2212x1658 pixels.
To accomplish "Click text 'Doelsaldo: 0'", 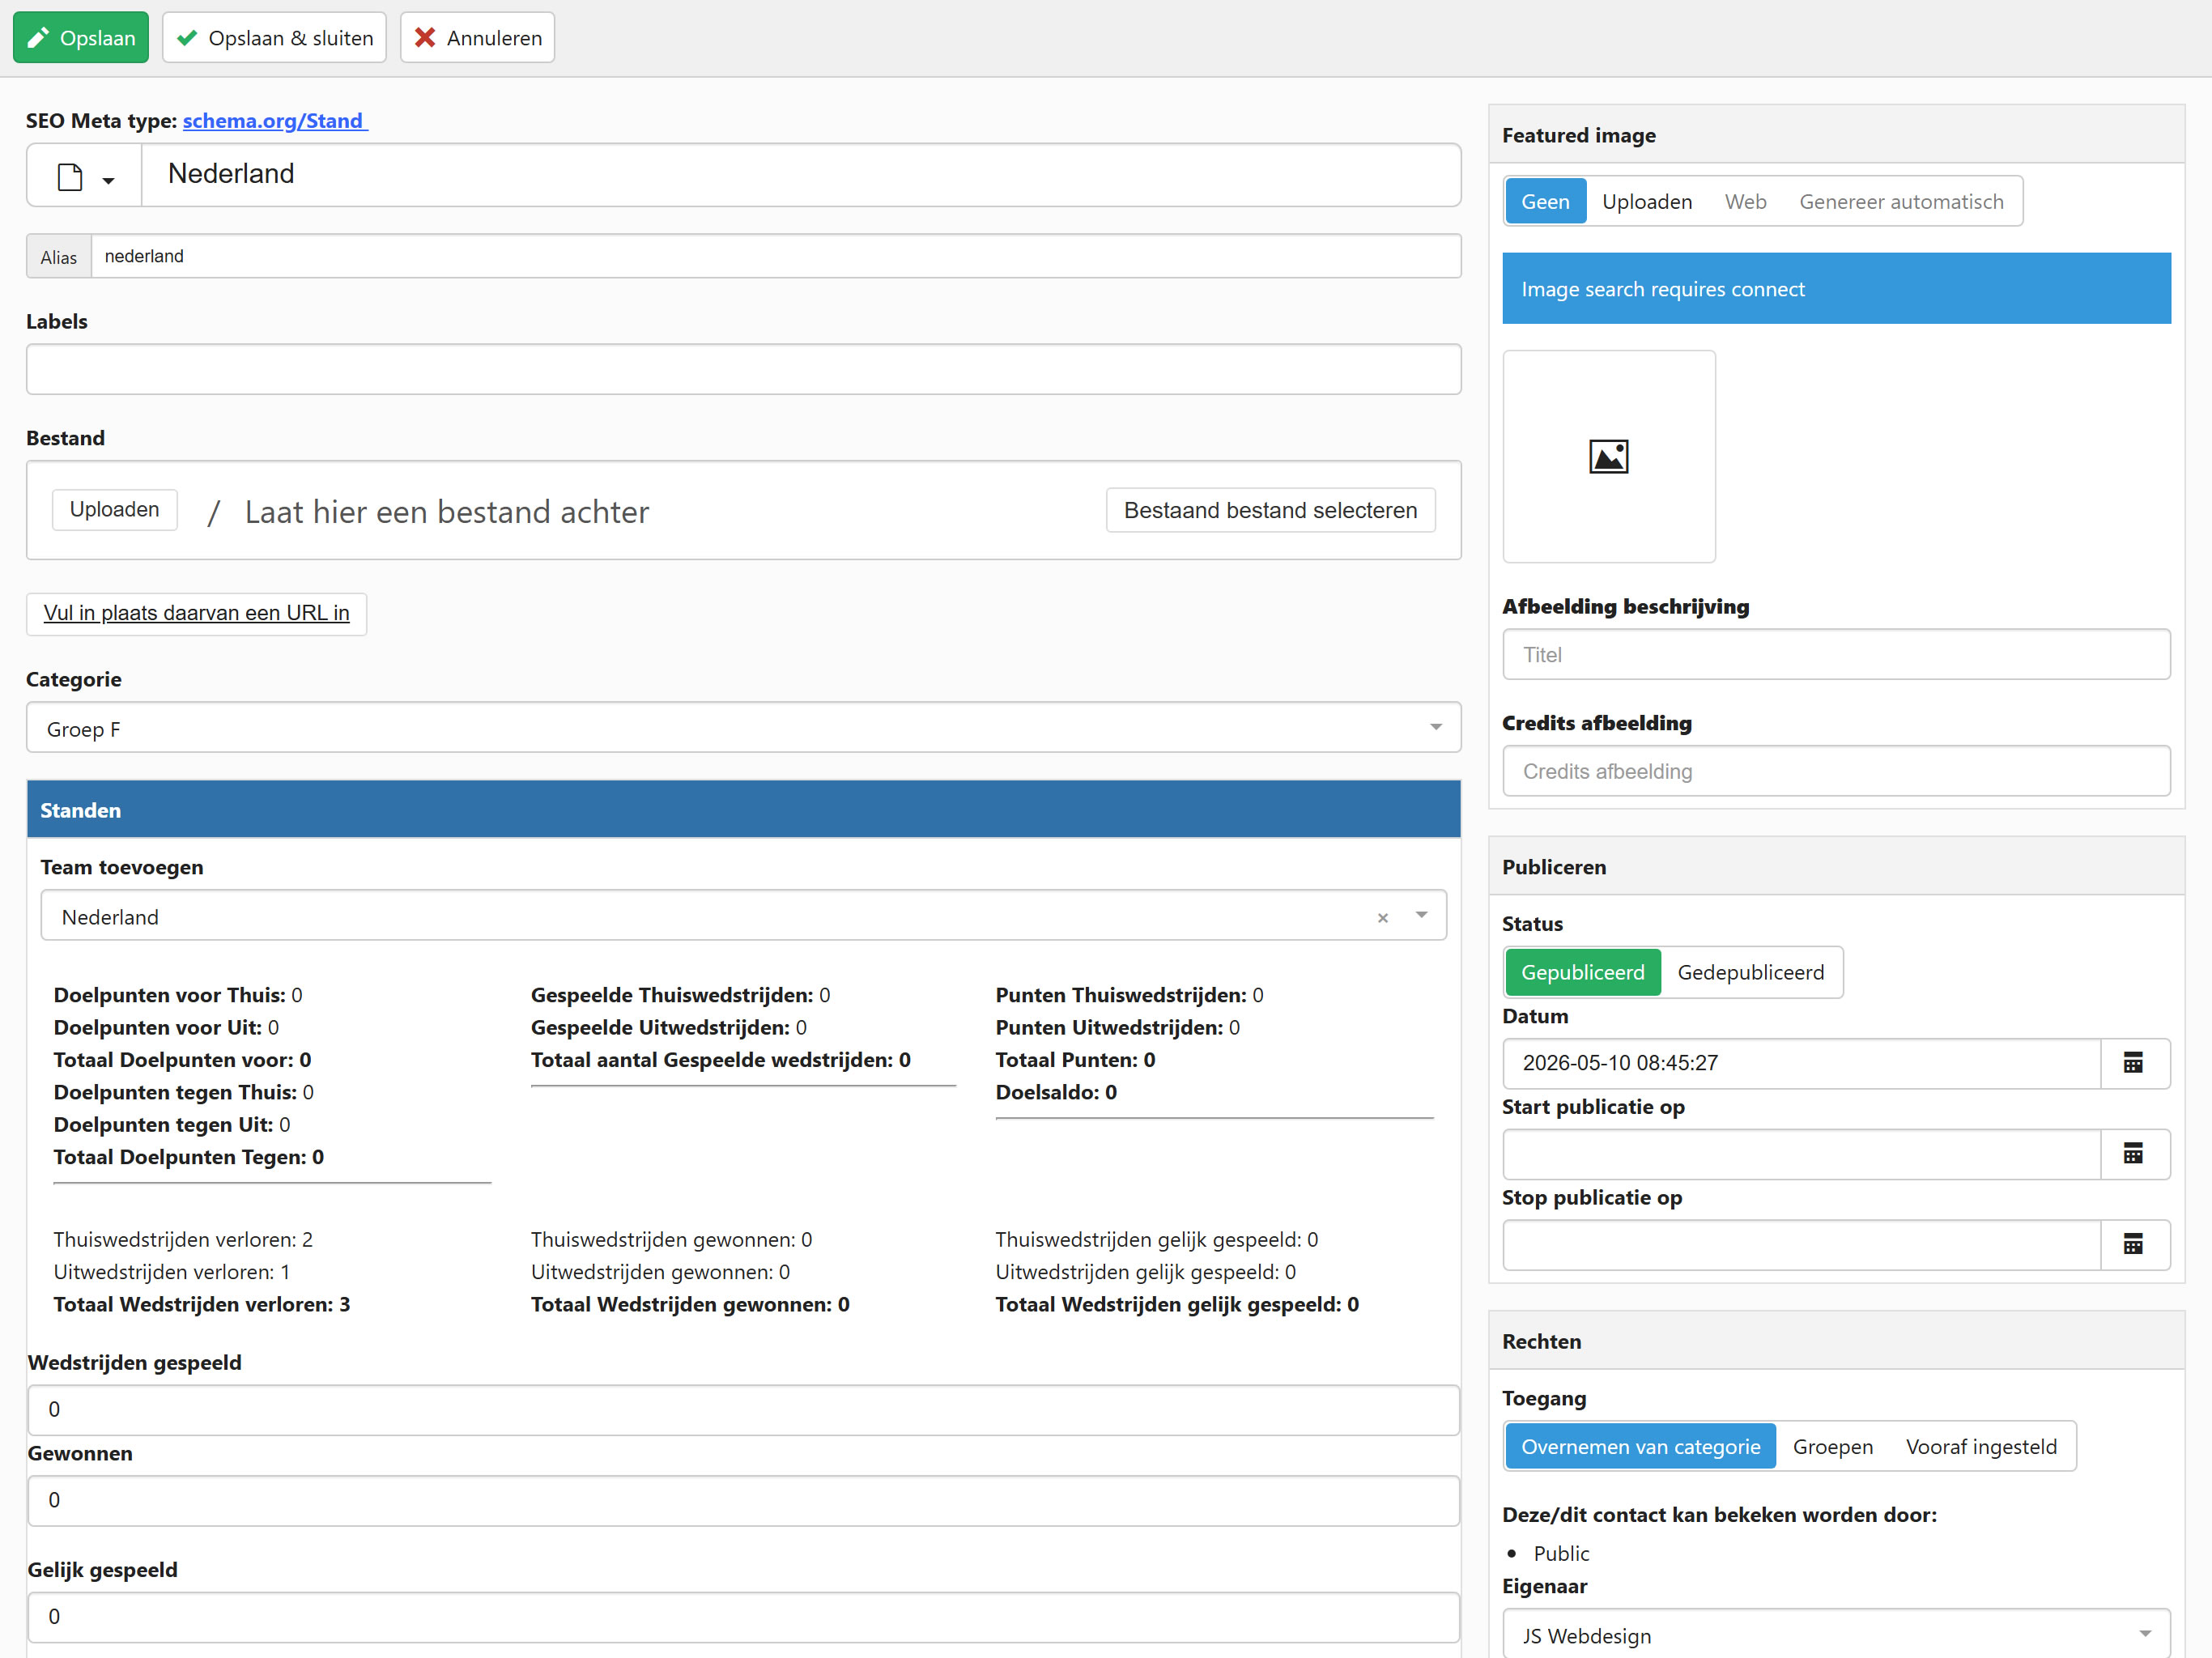I will pos(1056,1092).
